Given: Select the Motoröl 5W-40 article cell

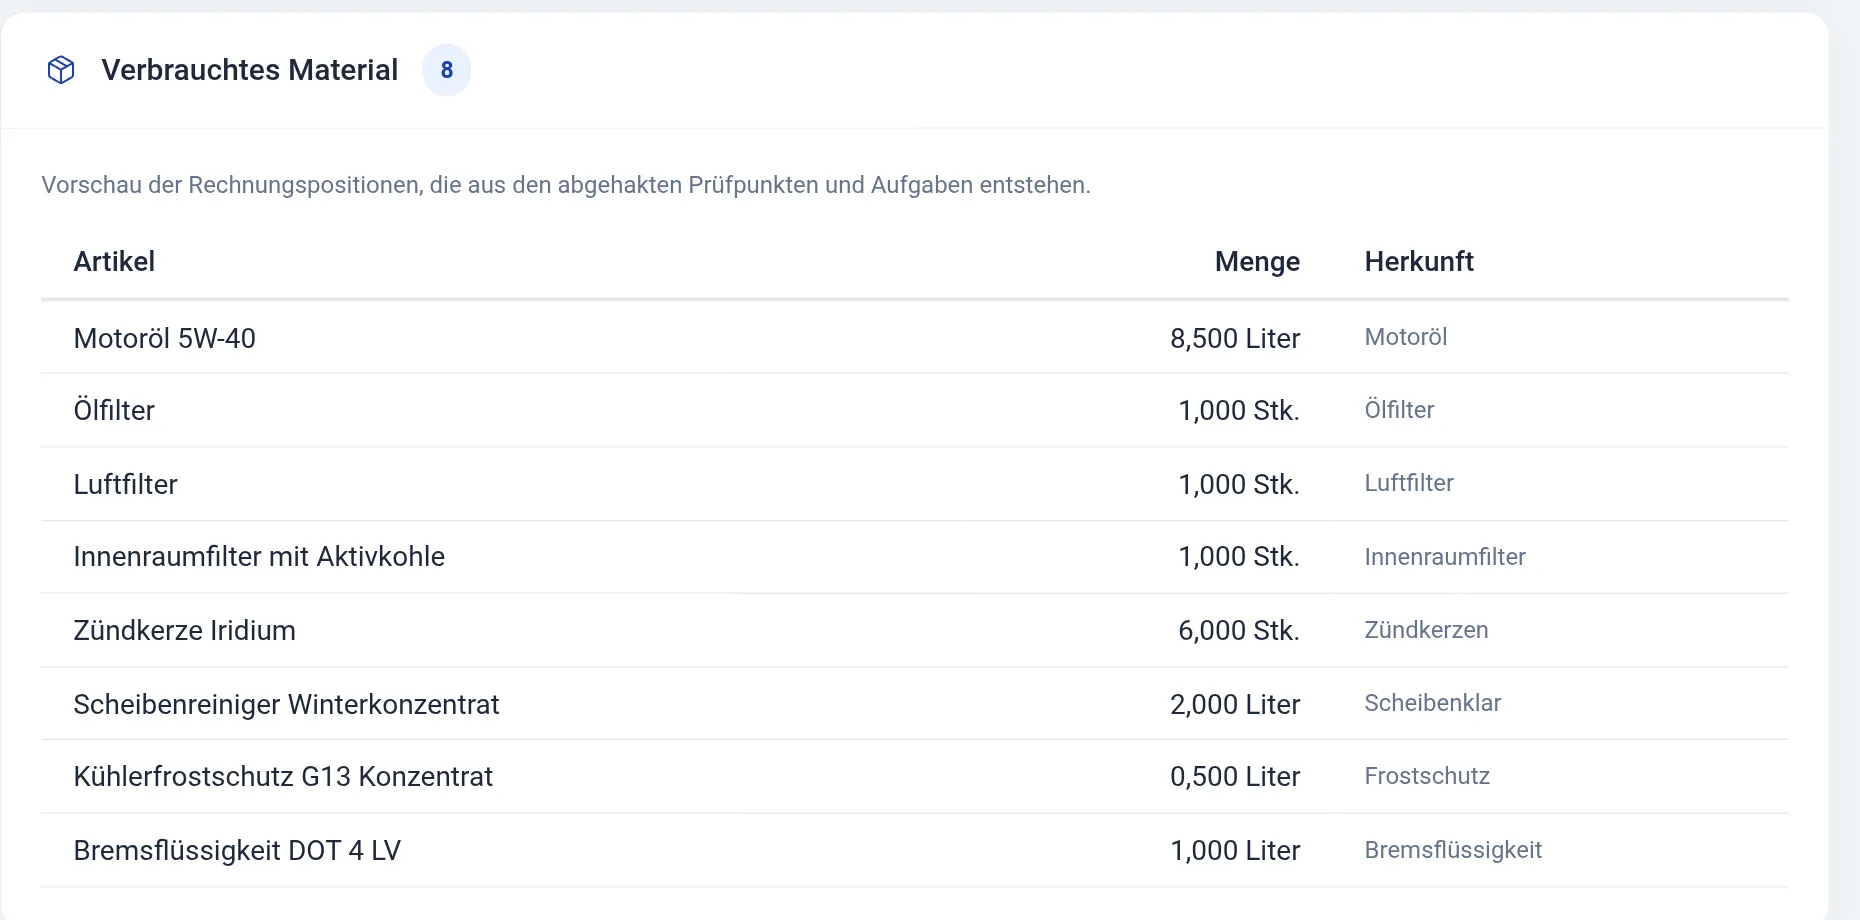Looking at the screenshot, I should pos(165,338).
